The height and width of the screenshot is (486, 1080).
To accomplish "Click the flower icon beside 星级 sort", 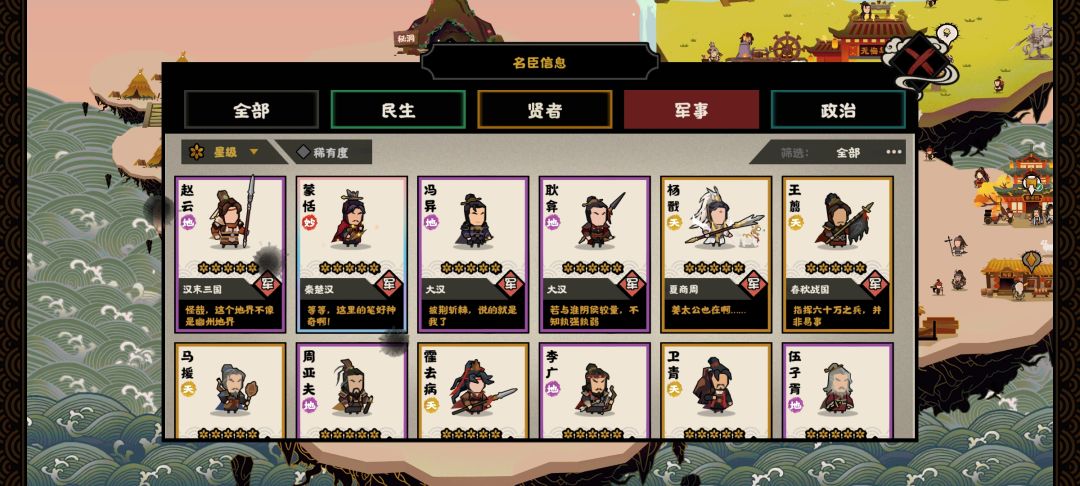I will coord(197,152).
